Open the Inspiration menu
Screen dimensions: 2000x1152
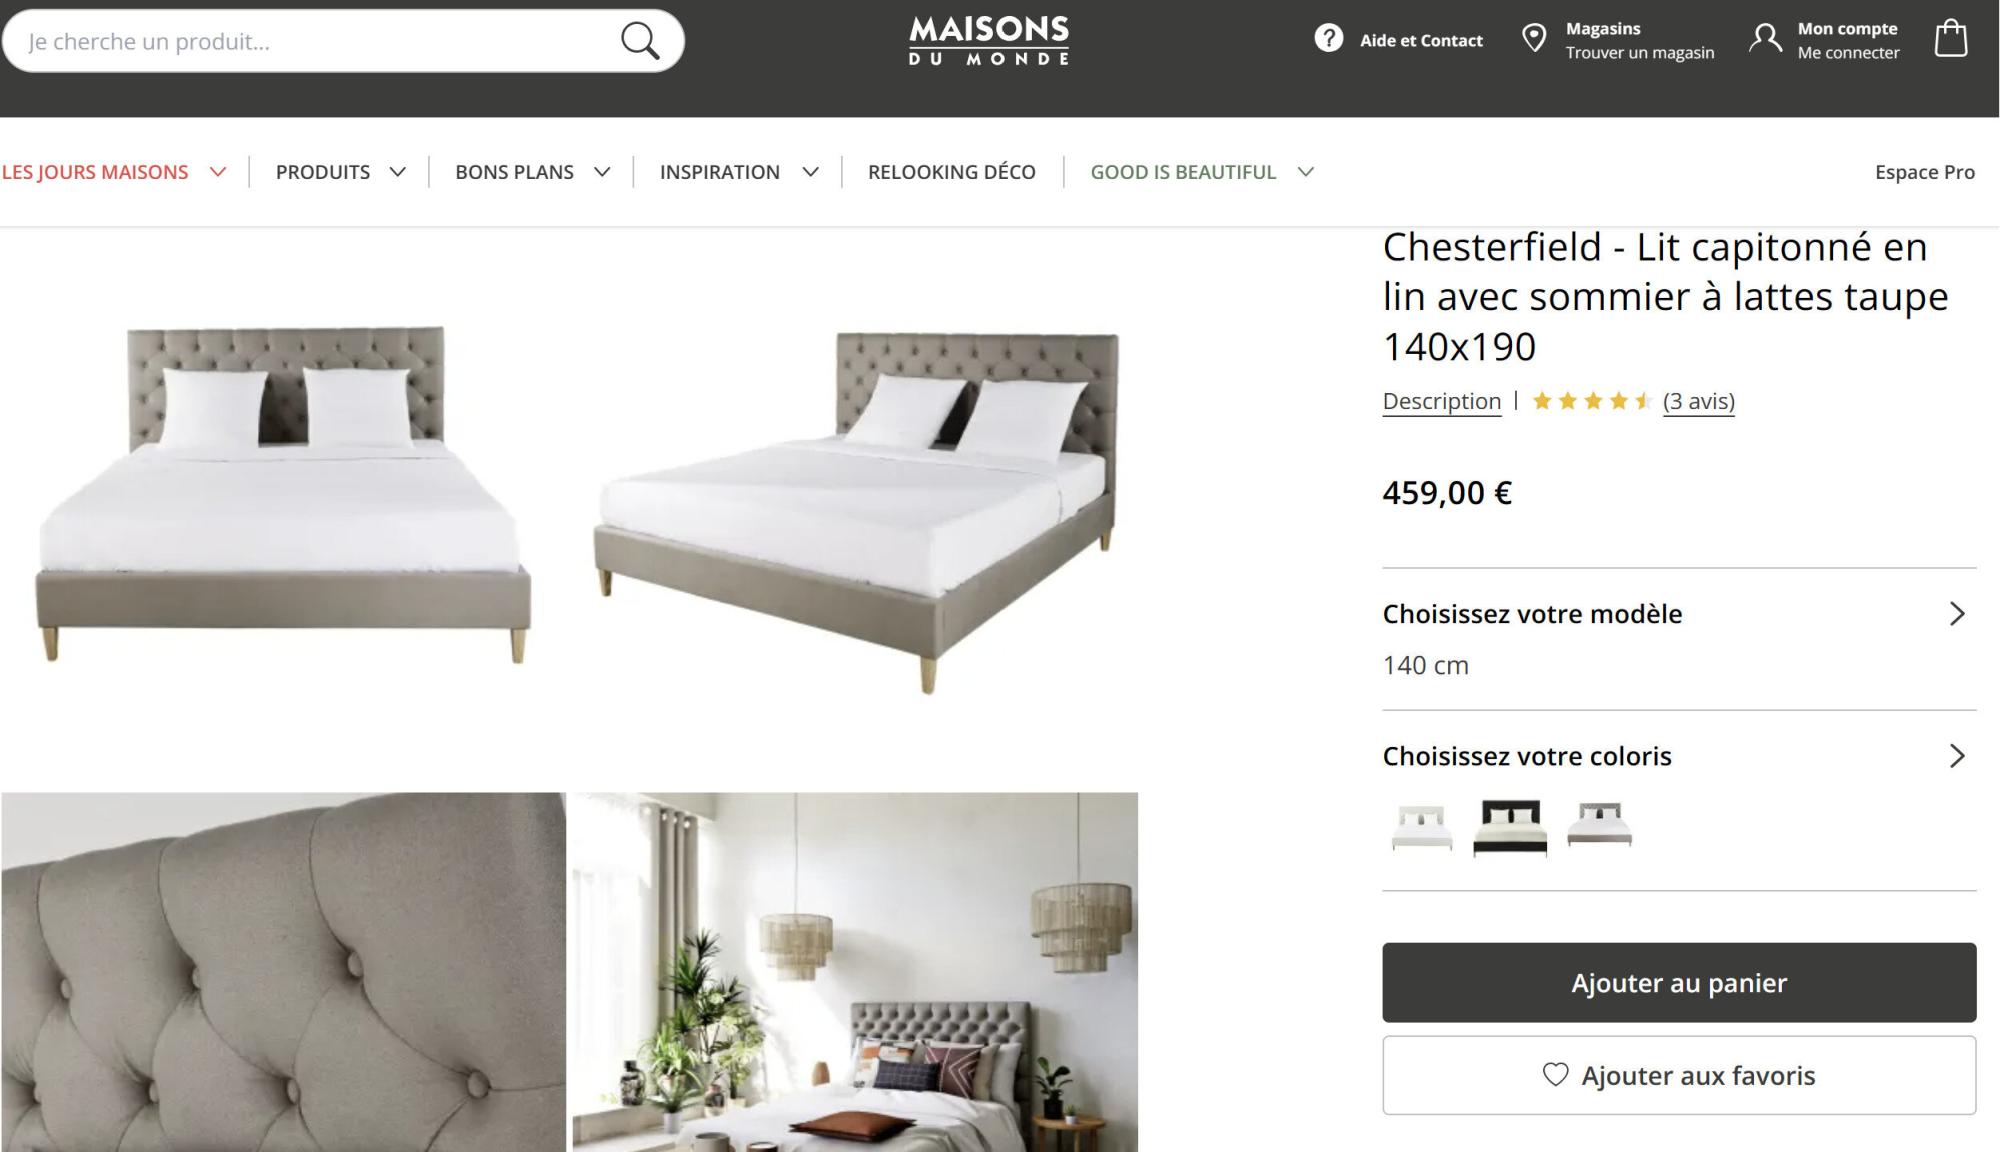coord(739,172)
